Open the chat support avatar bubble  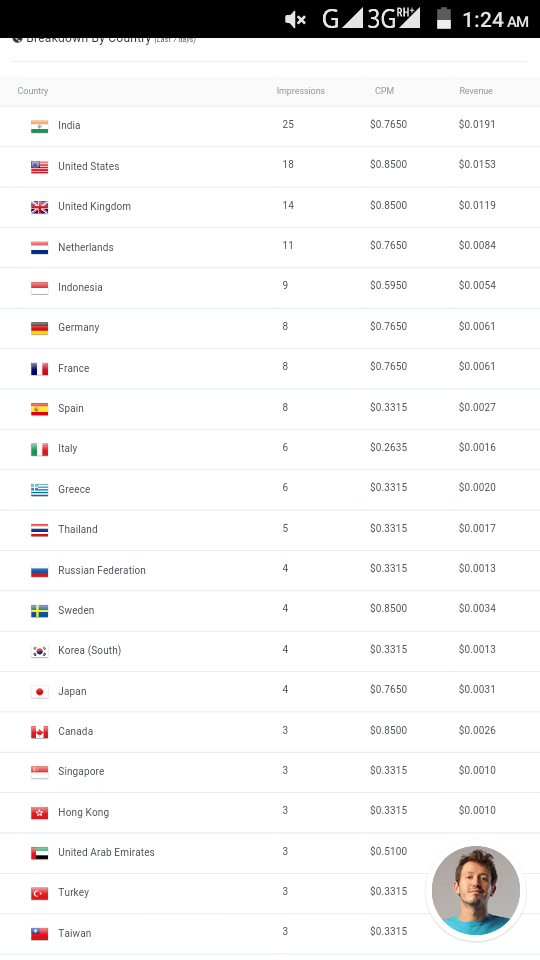click(476, 890)
